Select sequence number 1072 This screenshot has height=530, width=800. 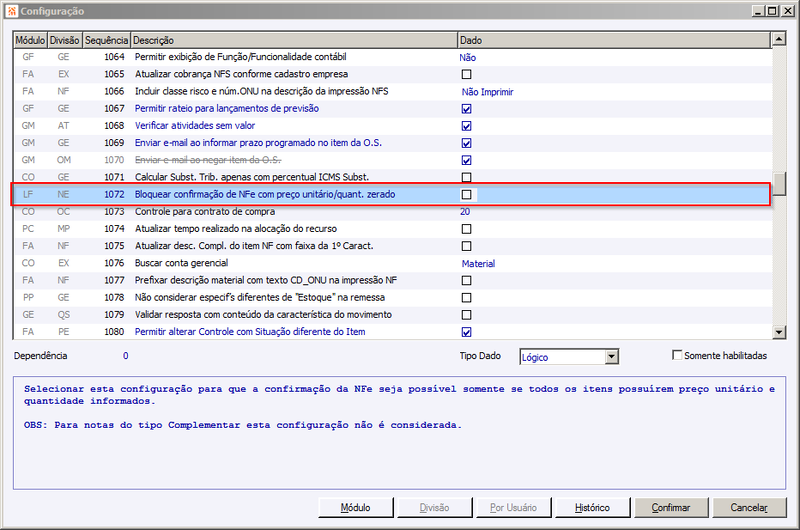(114, 194)
